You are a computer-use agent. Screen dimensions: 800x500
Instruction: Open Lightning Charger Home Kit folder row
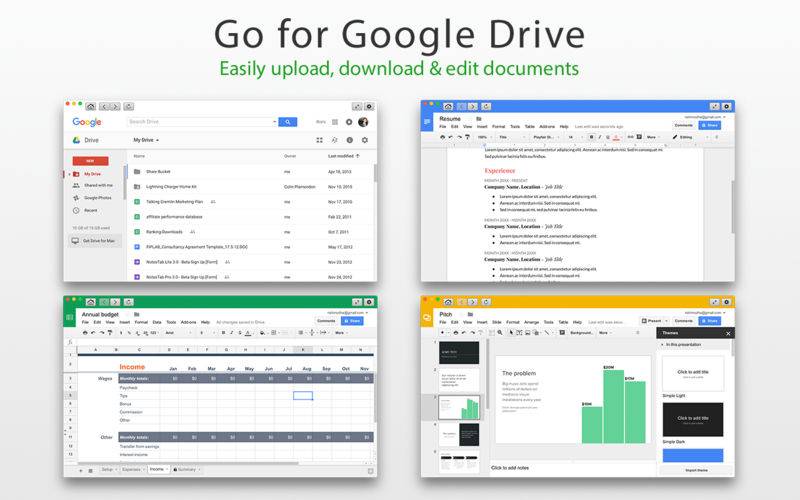[x=250, y=187]
